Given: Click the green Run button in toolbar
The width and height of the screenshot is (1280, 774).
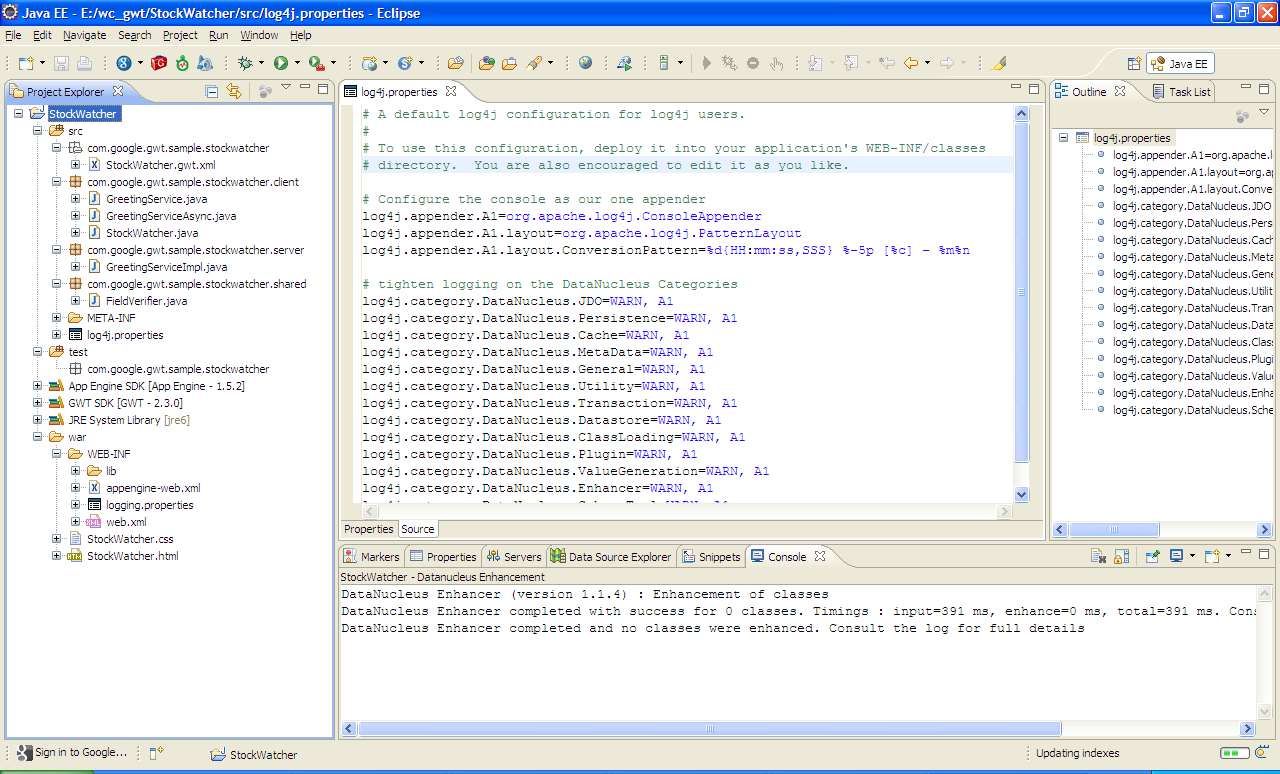Looking at the screenshot, I should pyautogui.click(x=281, y=63).
